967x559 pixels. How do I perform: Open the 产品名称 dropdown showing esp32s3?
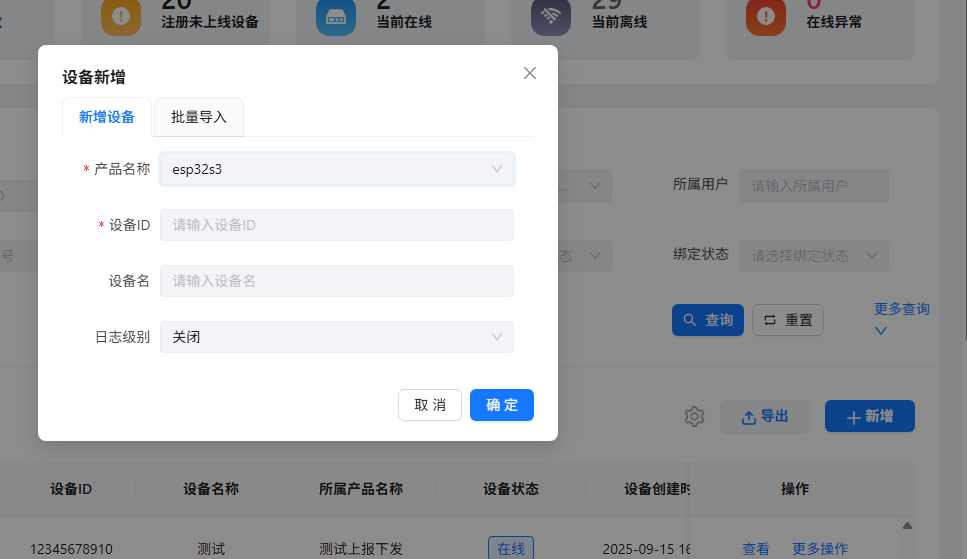point(337,169)
